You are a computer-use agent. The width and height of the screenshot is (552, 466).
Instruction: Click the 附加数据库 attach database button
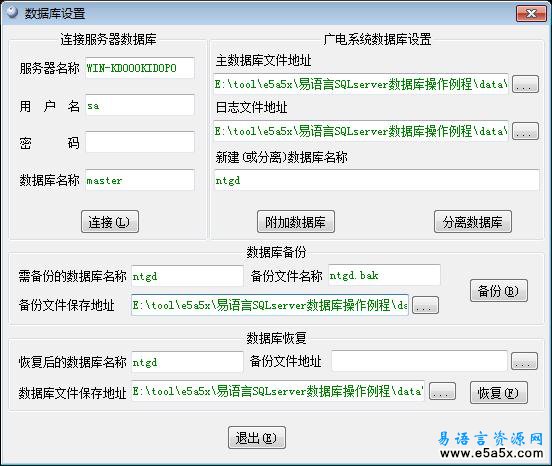295,222
